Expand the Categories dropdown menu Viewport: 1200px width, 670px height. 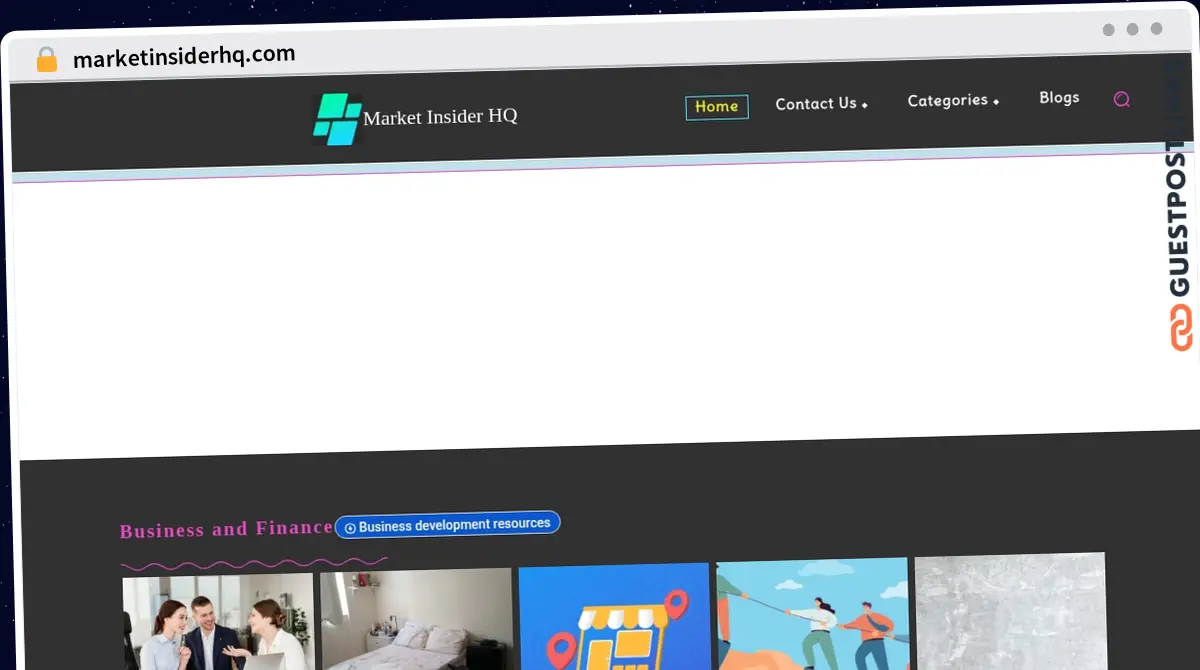[x=952, y=101]
